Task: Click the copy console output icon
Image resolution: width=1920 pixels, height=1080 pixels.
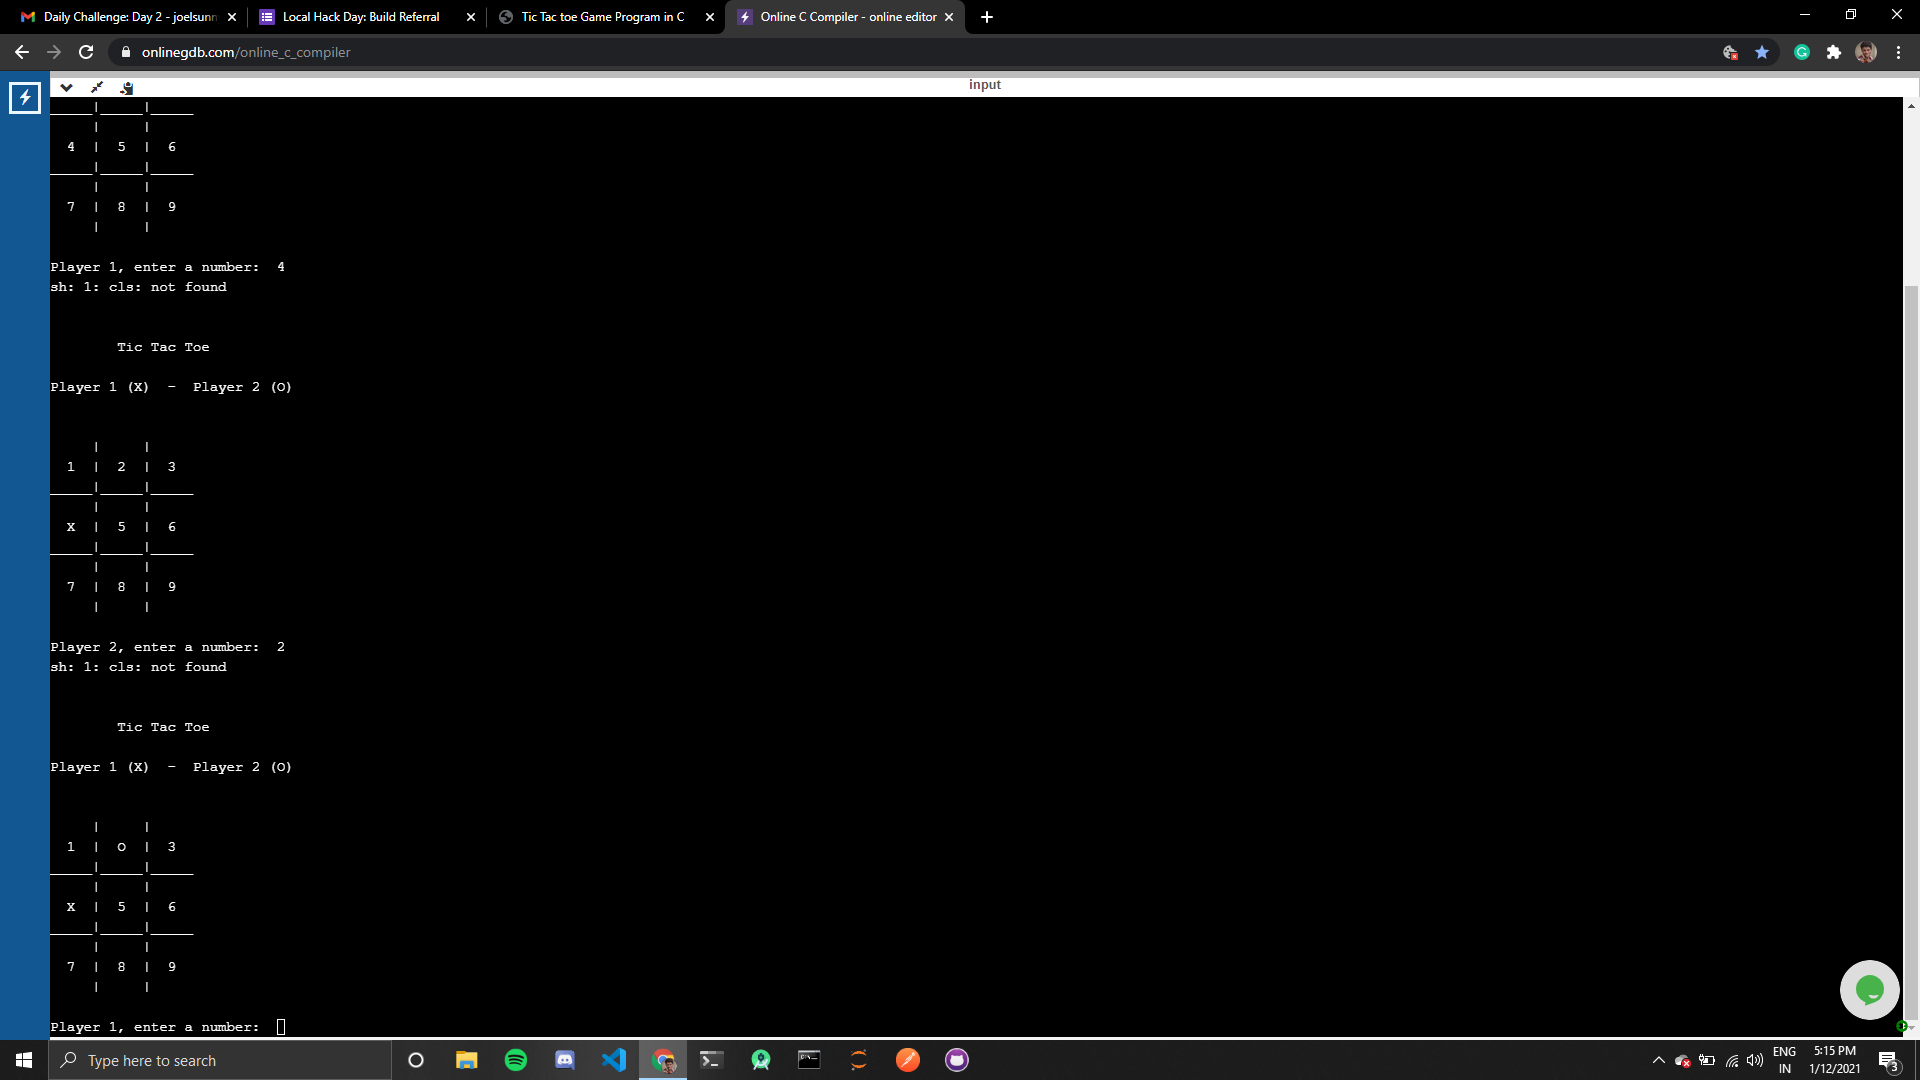Action: [x=127, y=88]
